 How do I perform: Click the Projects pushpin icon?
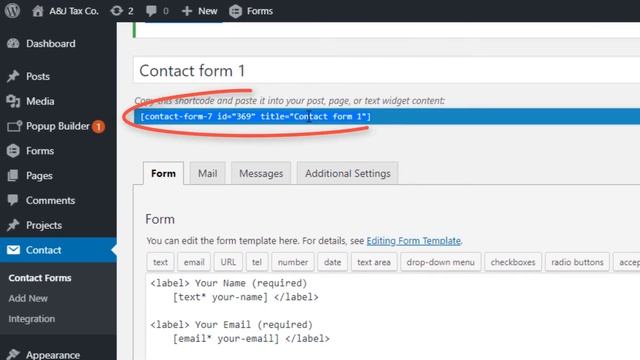[13, 225]
